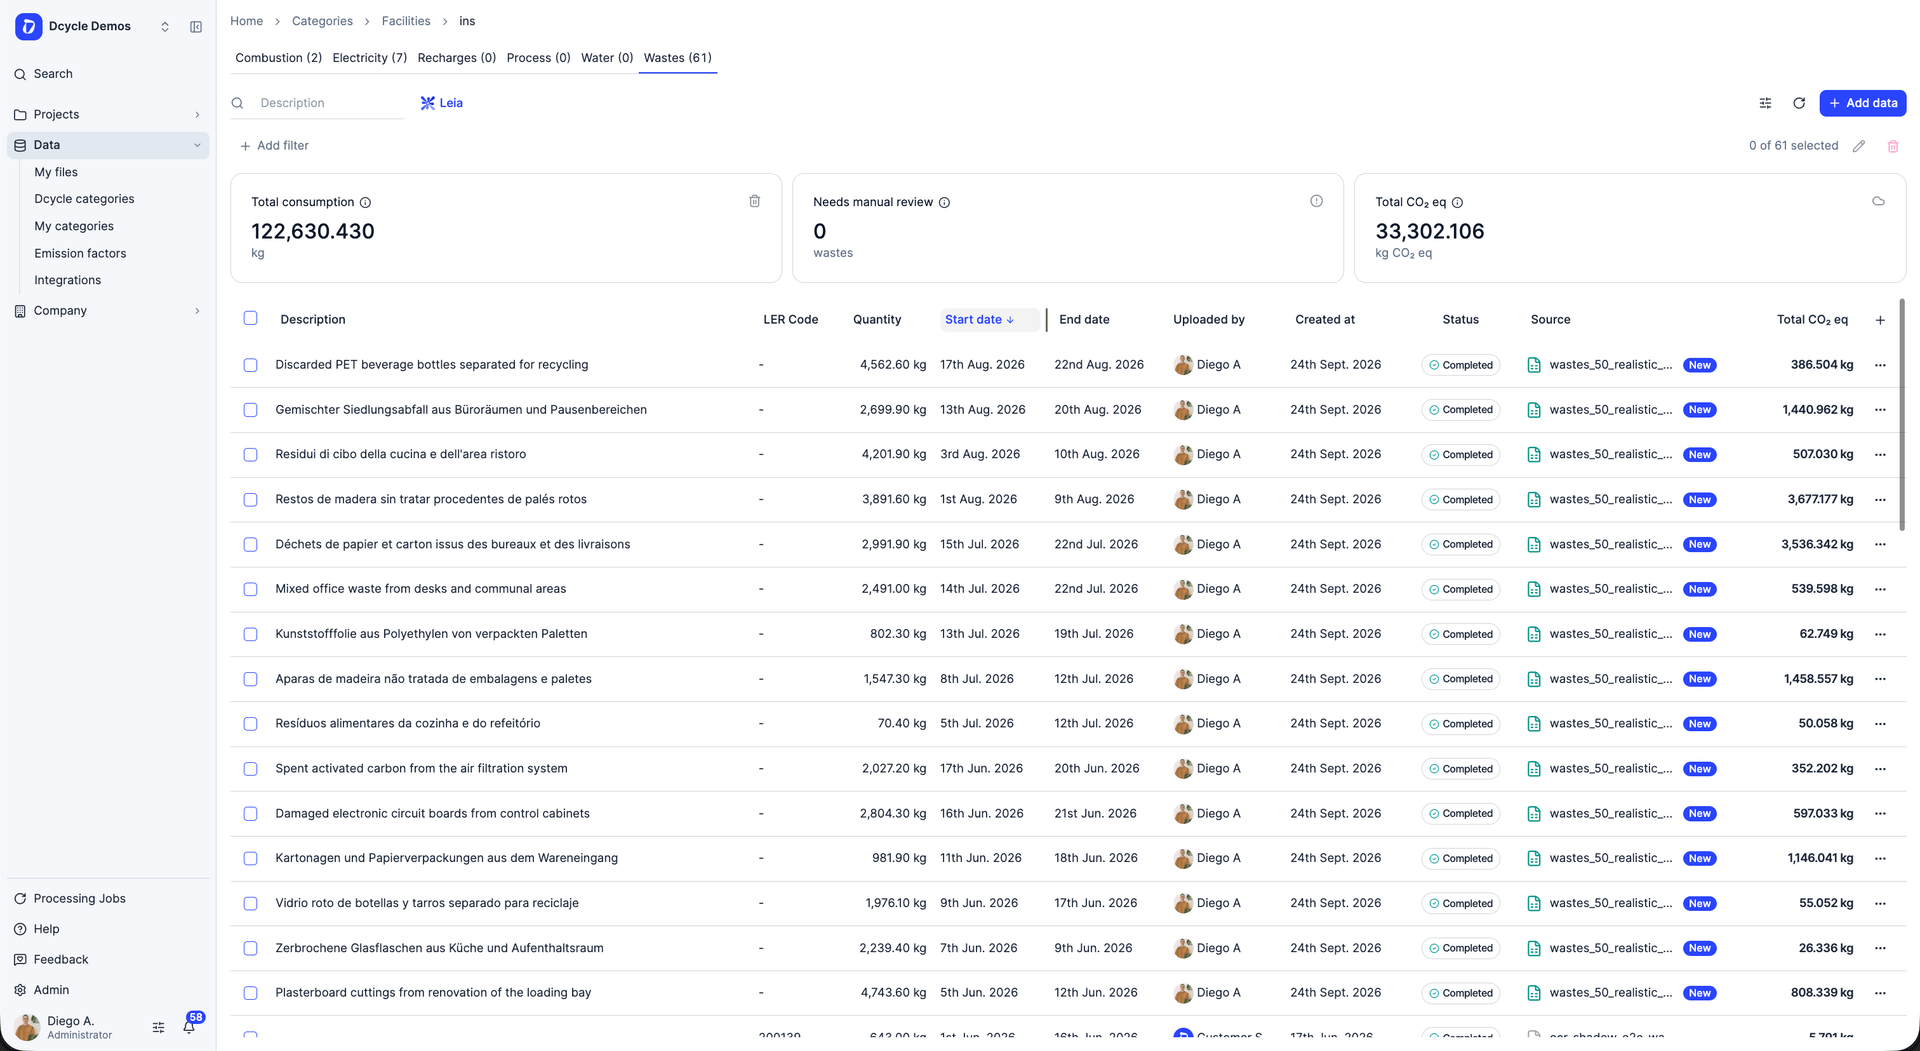Expand the Company menu
This screenshot has height=1051, width=1920.
[108, 311]
